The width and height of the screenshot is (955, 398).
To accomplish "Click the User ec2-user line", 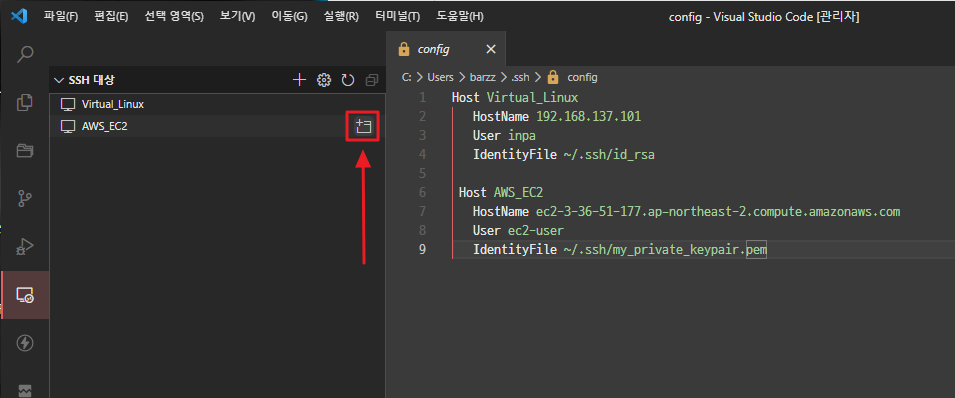I will click(518, 231).
